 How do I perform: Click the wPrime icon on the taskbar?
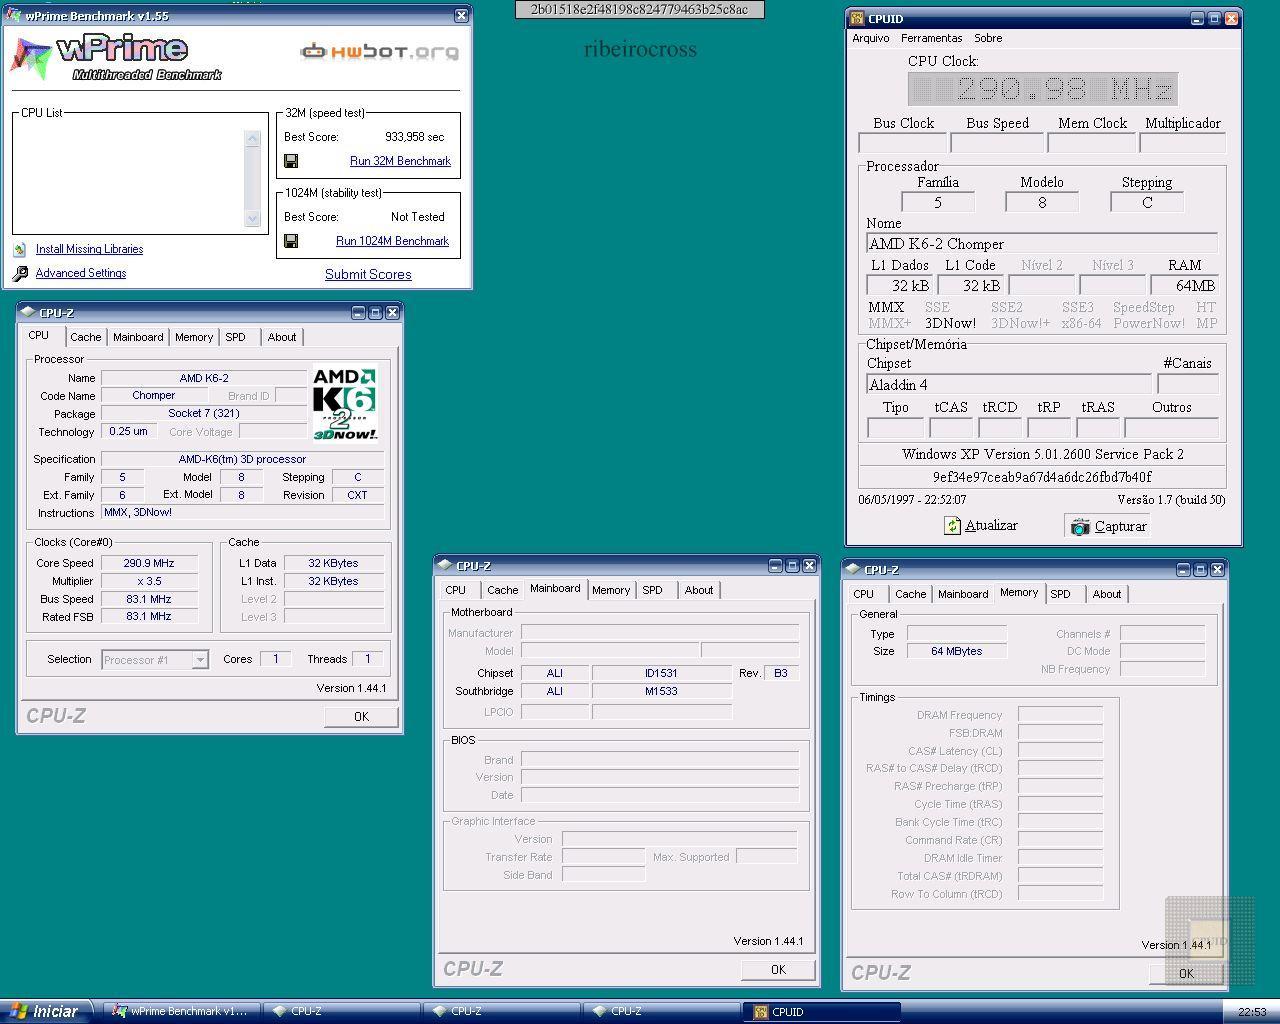coord(120,1011)
